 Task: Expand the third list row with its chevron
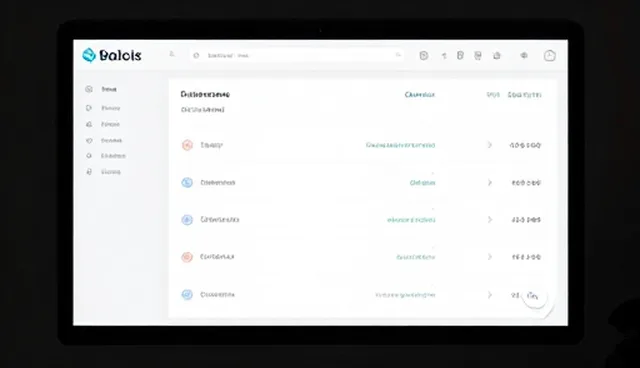click(489, 219)
